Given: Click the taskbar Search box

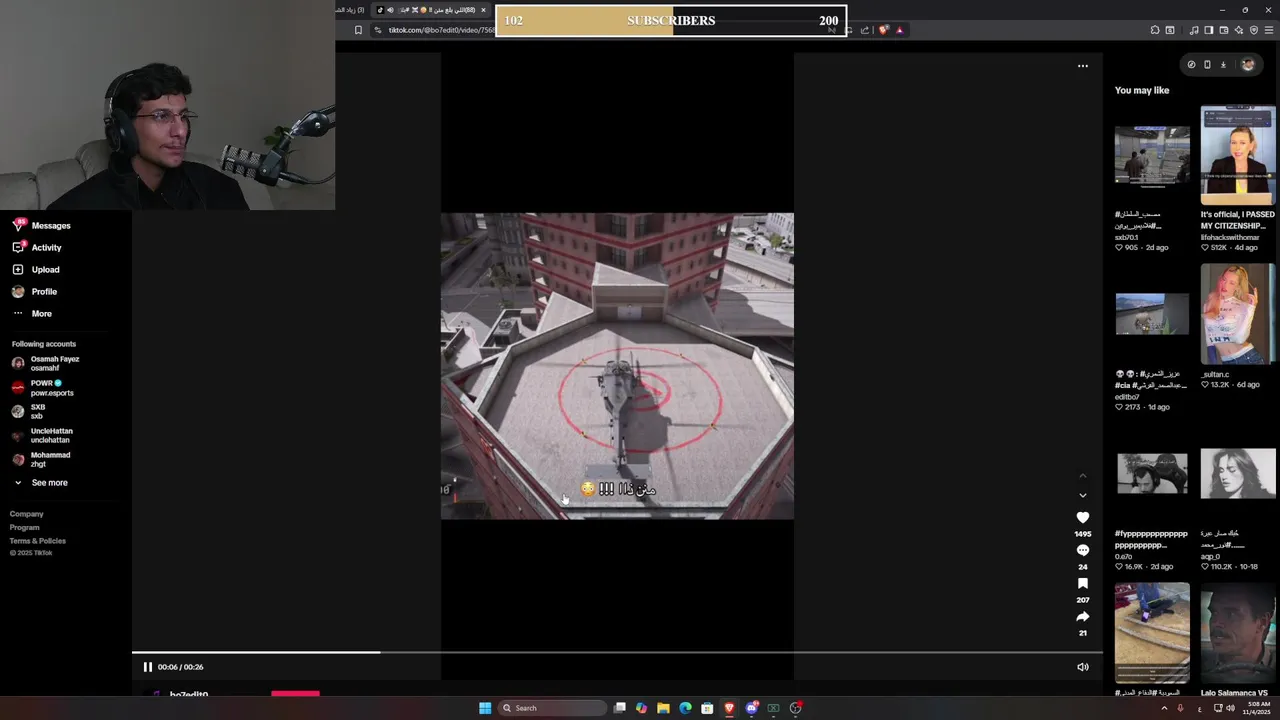Looking at the screenshot, I should click(552, 708).
